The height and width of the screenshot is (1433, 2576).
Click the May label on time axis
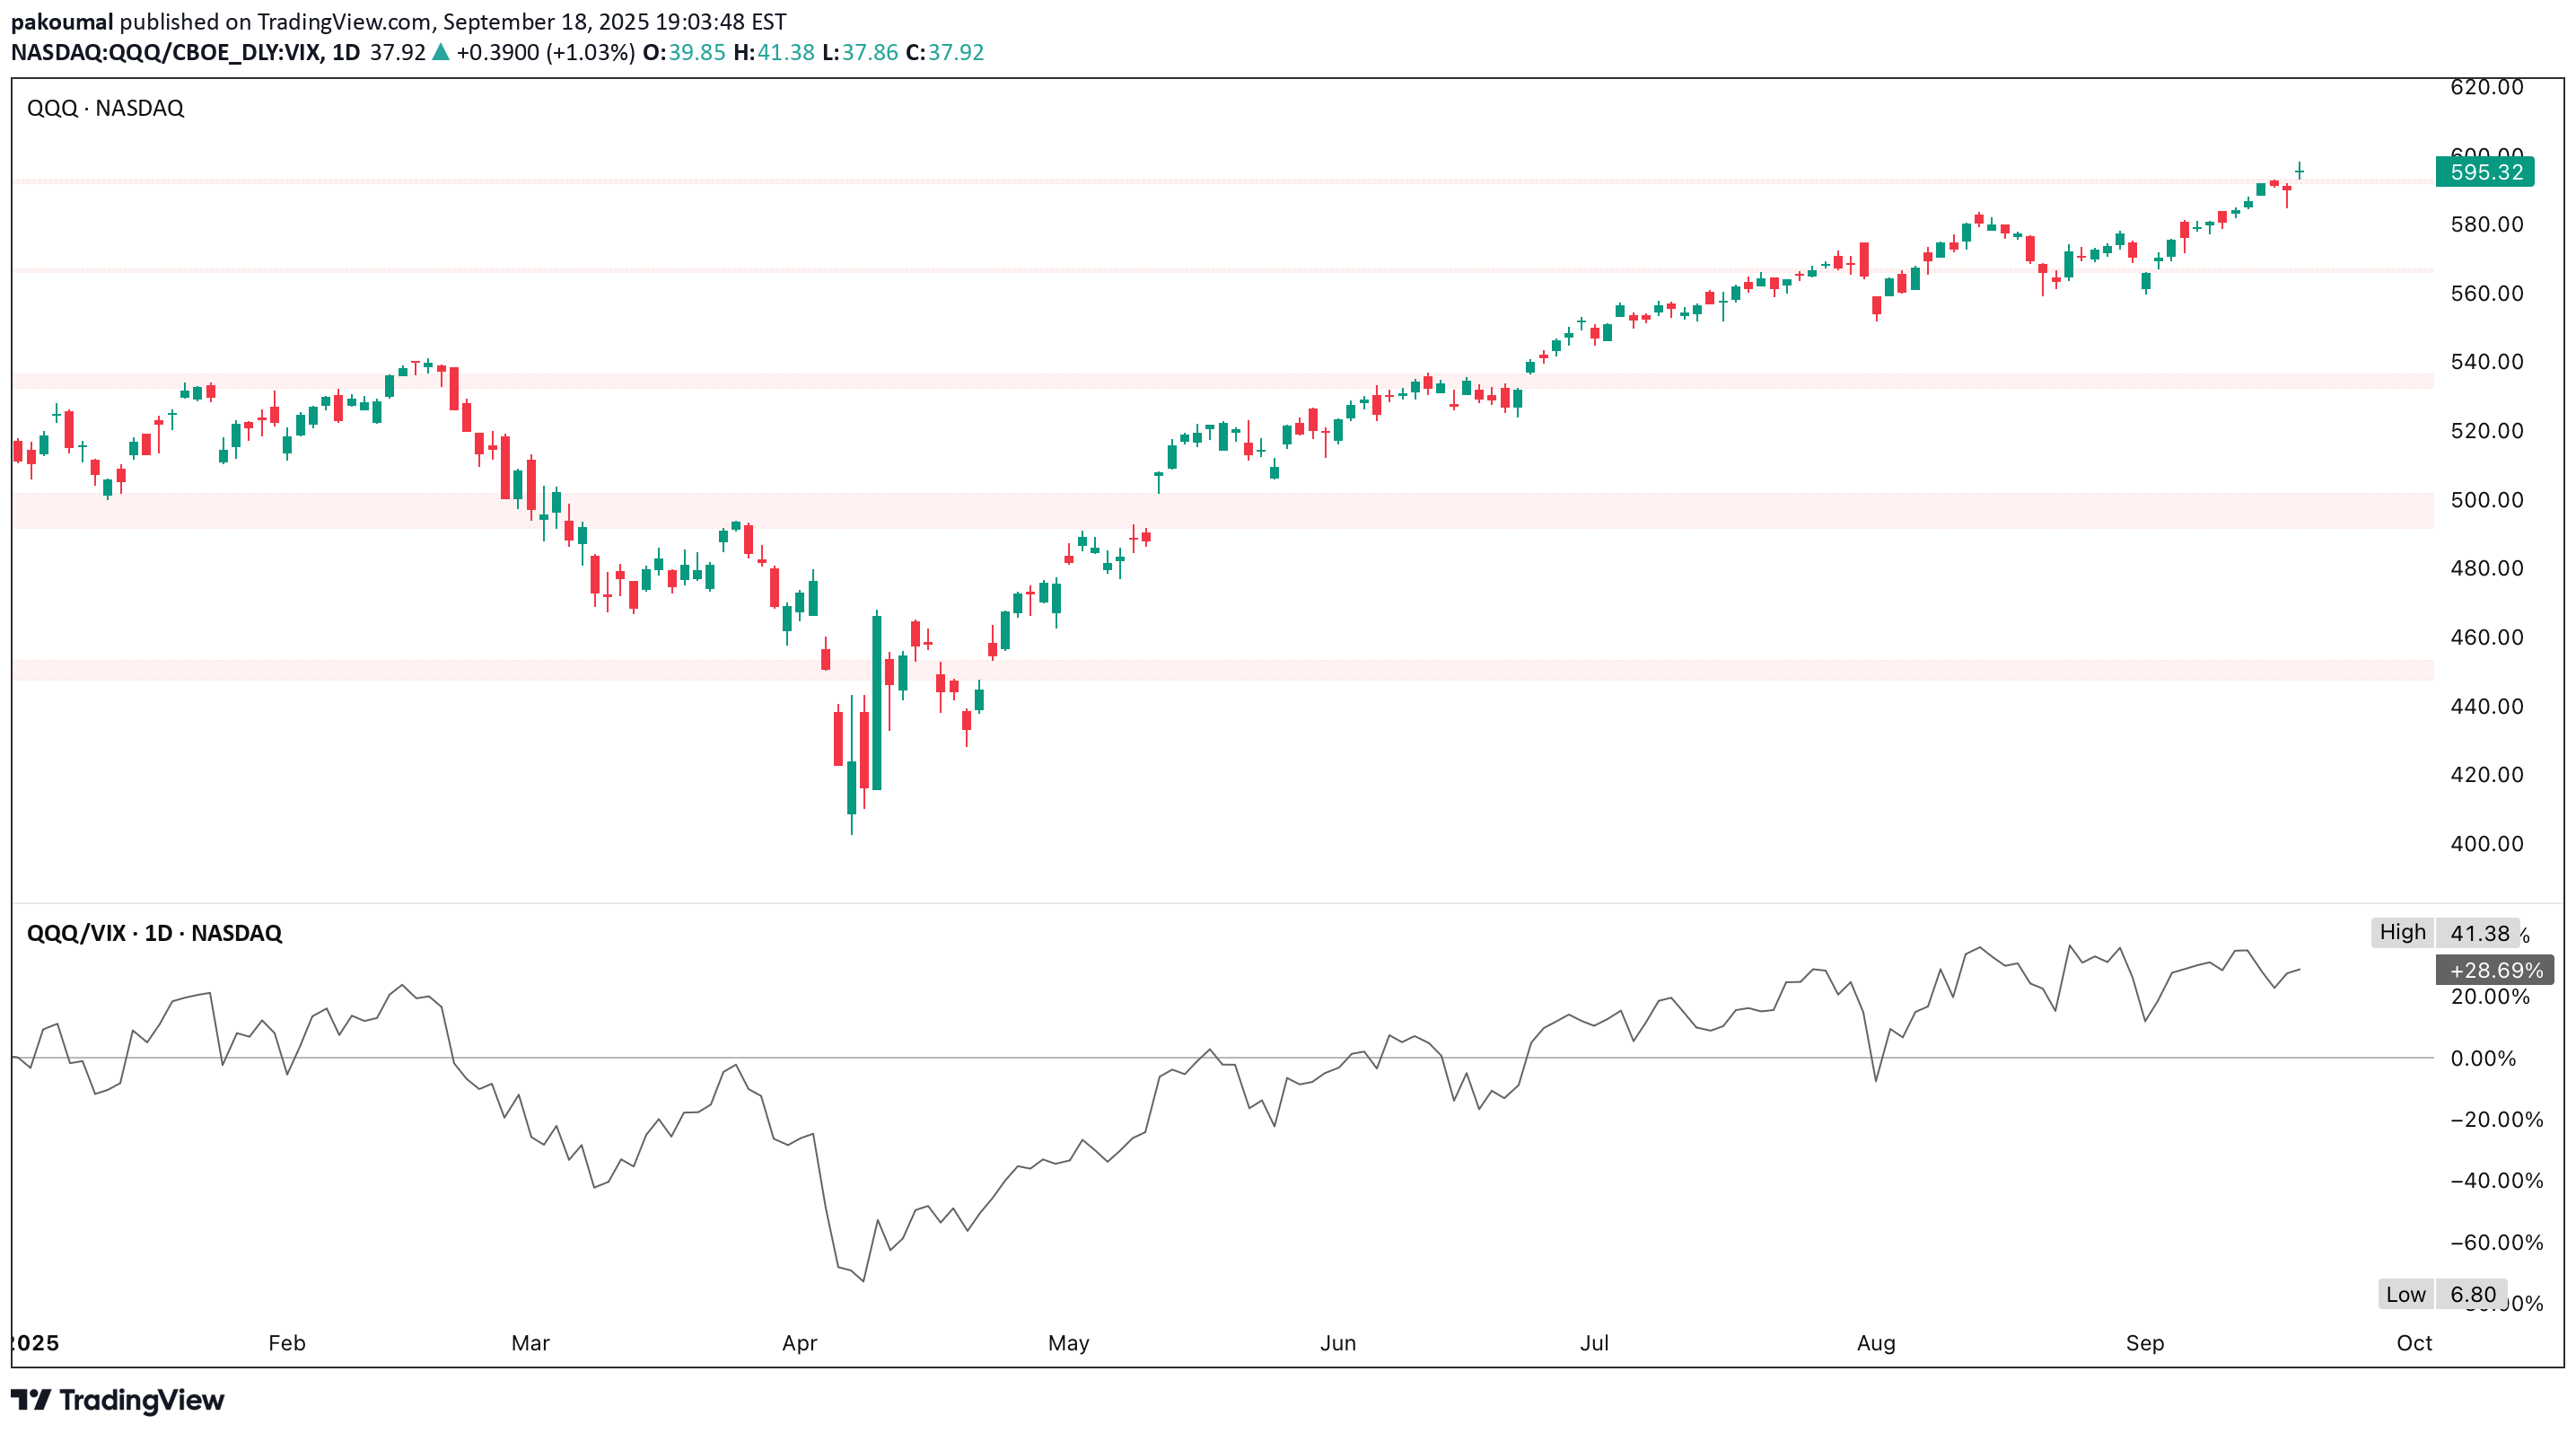tap(1068, 1342)
